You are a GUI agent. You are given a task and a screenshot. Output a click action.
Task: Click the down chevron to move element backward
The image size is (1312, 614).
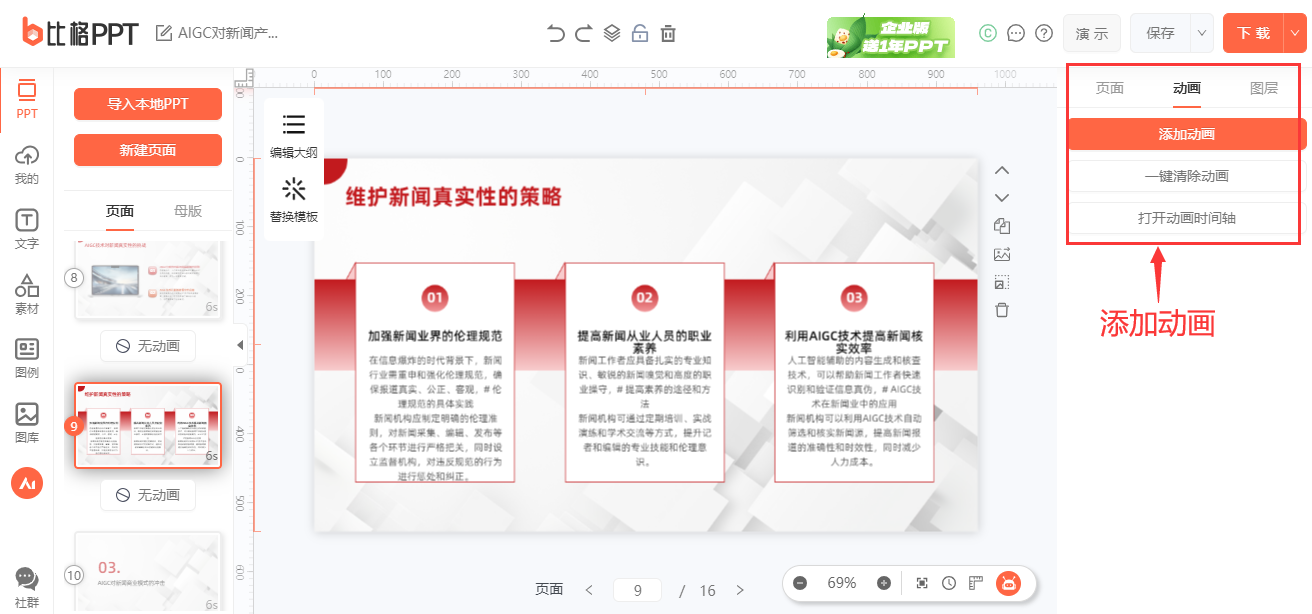pyautogui.click(x=1002, y=197)
